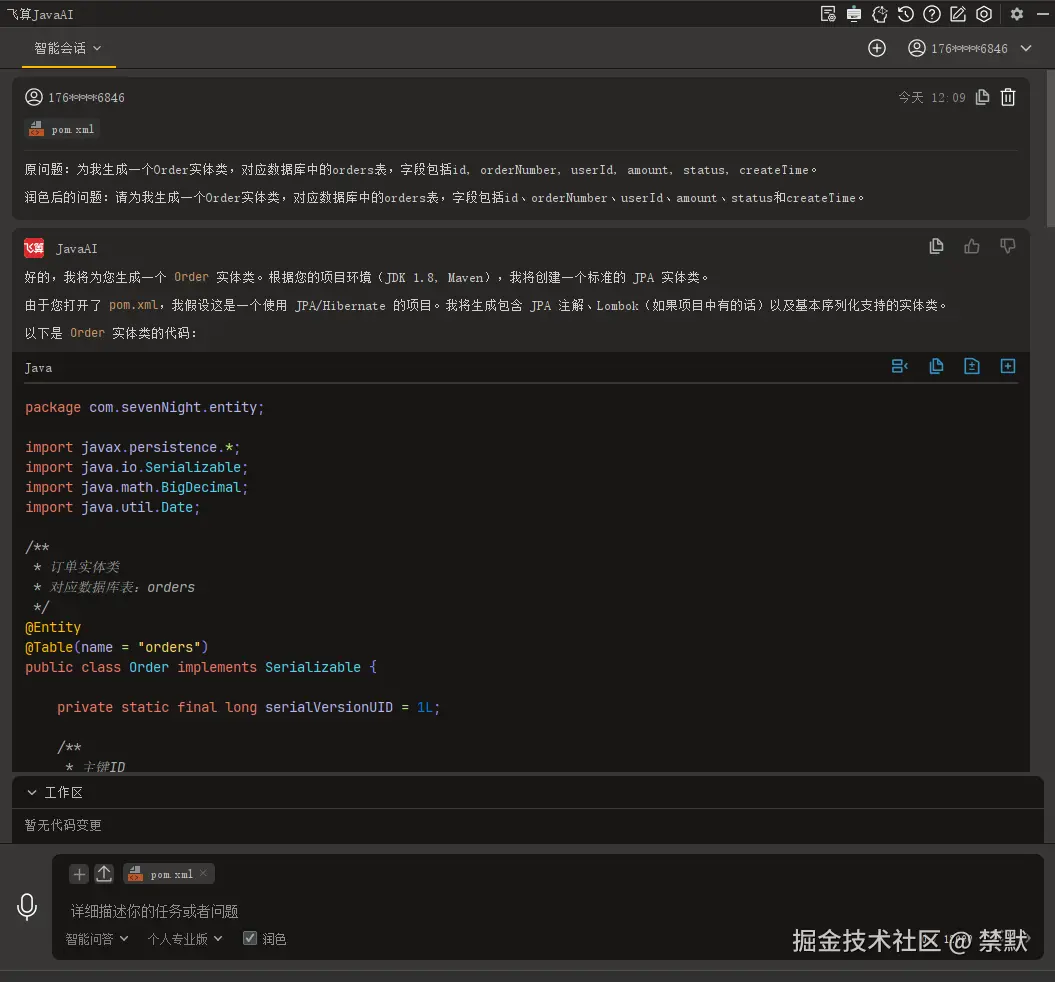Image resolution: width=1055 pixels, height=982 pixels.
Task: Click the user avatar in header bar
Action: coord(916,48)
